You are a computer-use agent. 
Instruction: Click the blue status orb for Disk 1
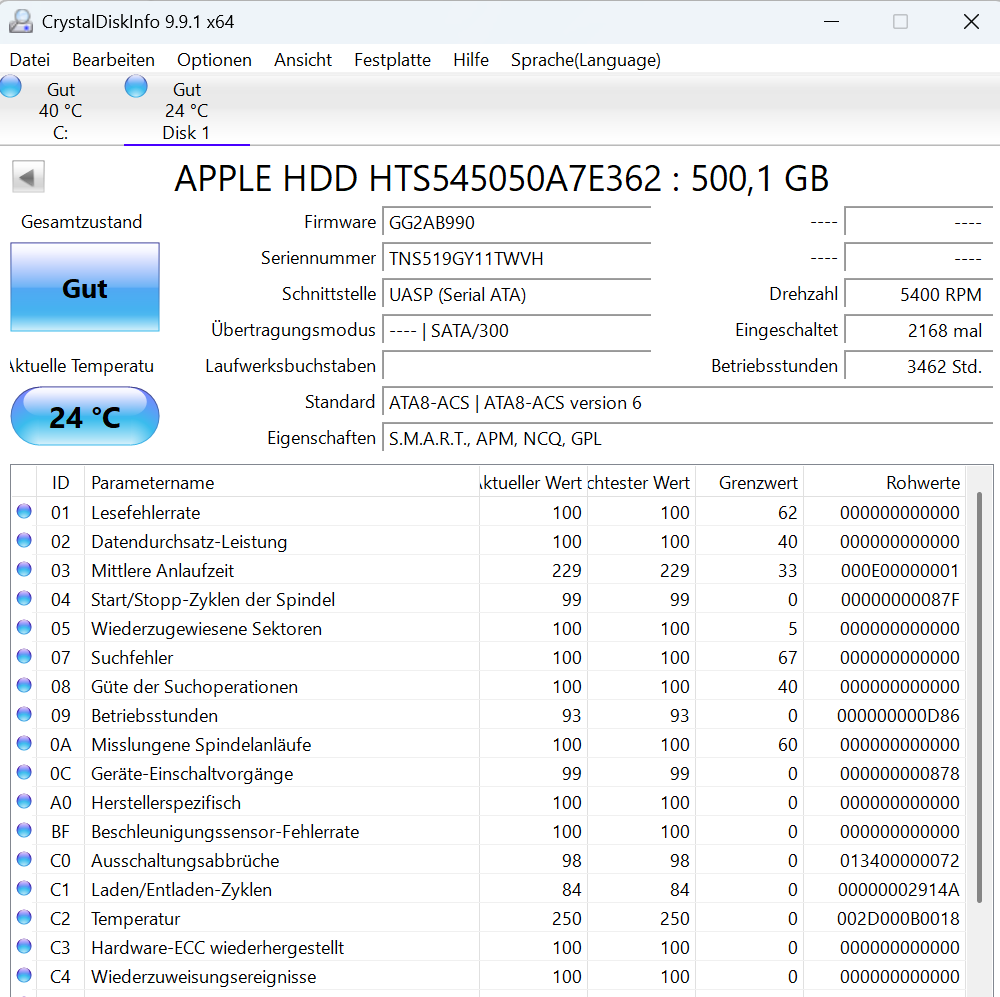point(136,86)
